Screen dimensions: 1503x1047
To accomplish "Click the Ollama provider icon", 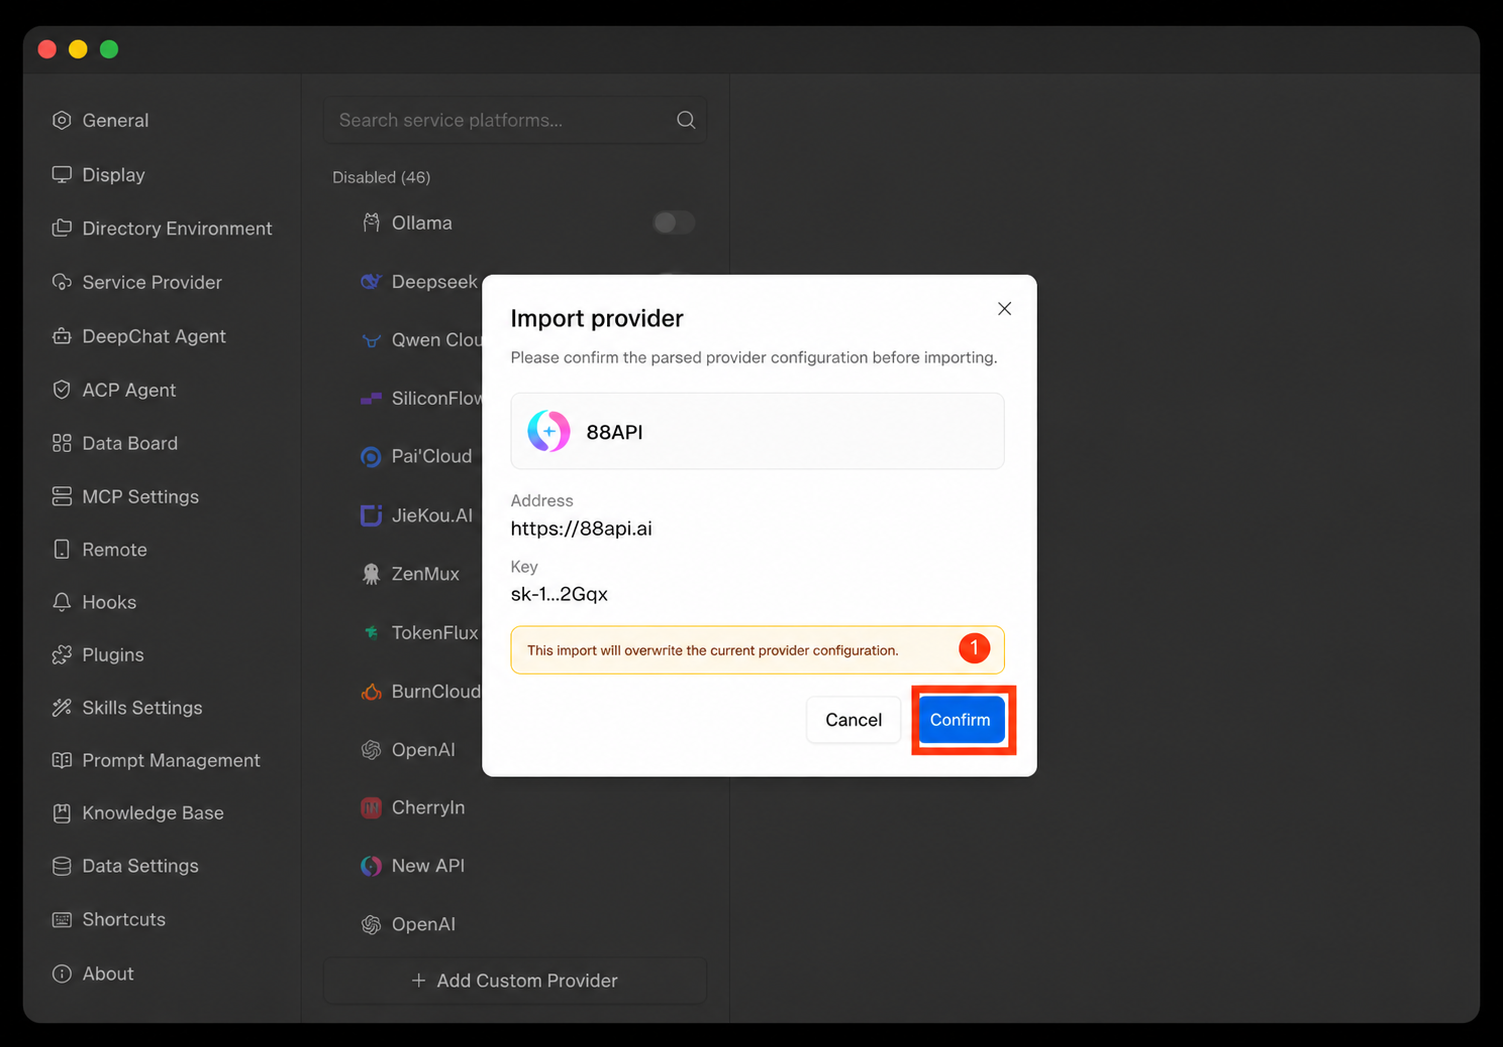I will tap(371, 223).
